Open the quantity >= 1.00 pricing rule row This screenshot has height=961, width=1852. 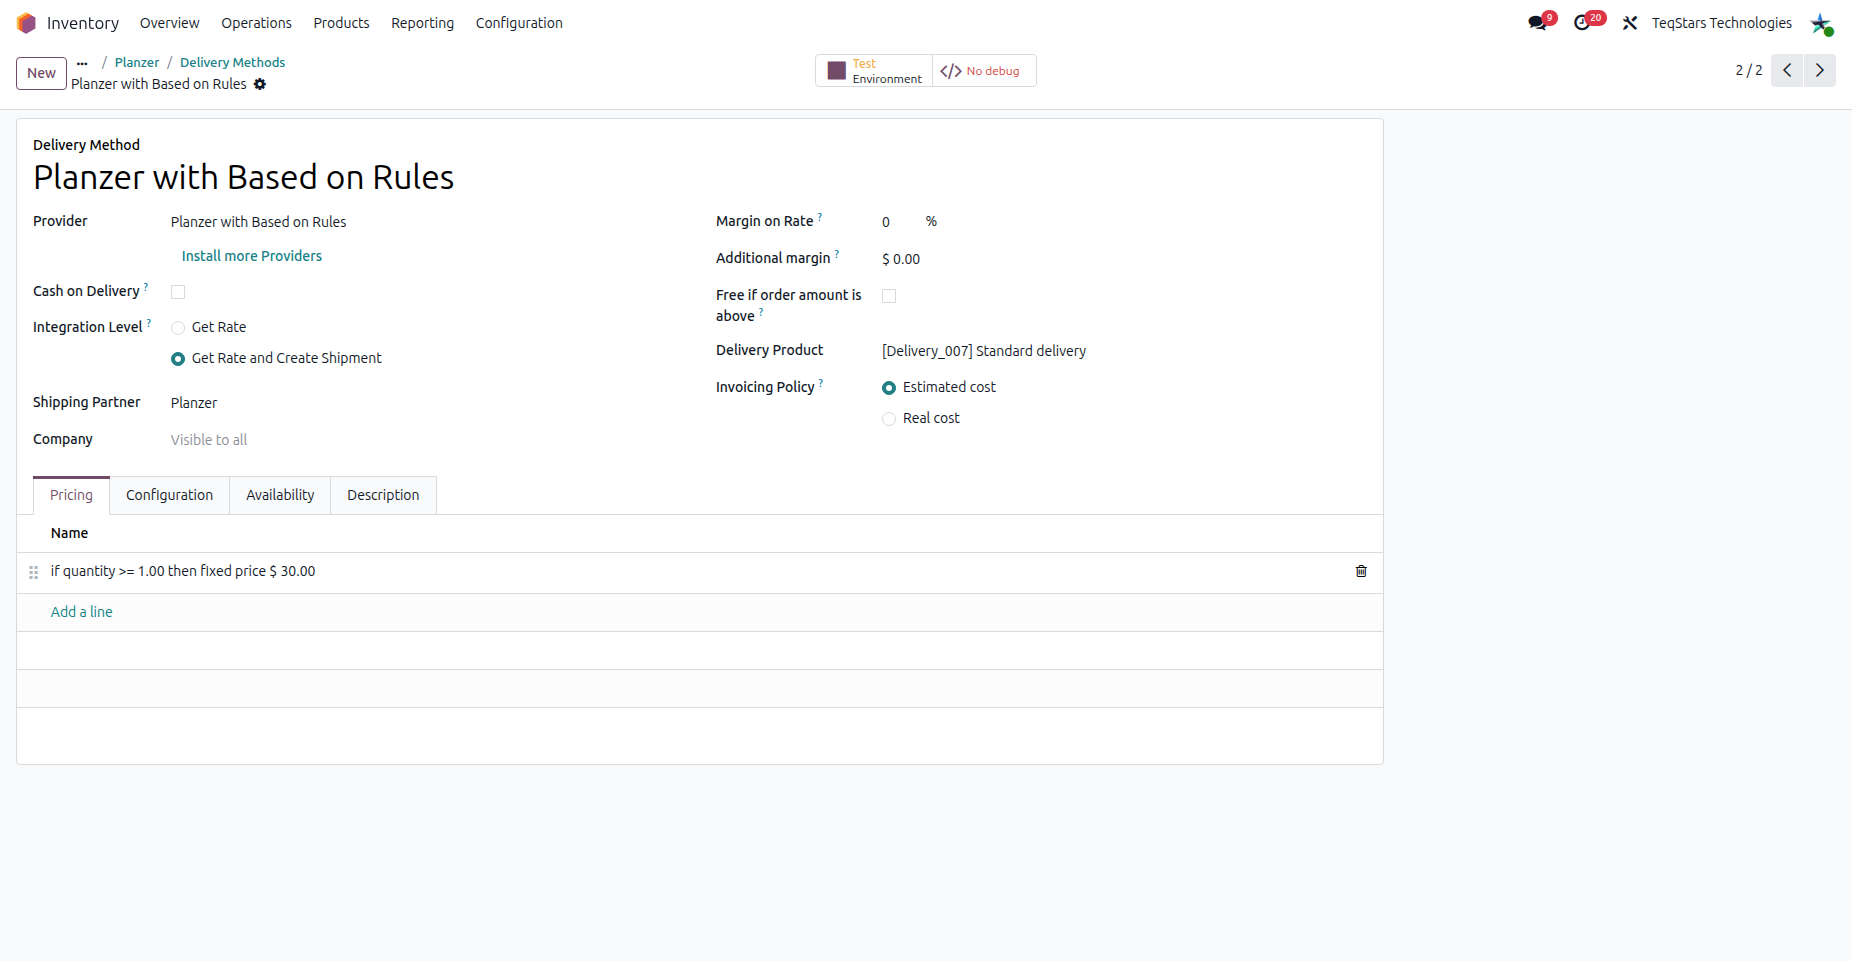pyautogui.click(x=700, y=572)
